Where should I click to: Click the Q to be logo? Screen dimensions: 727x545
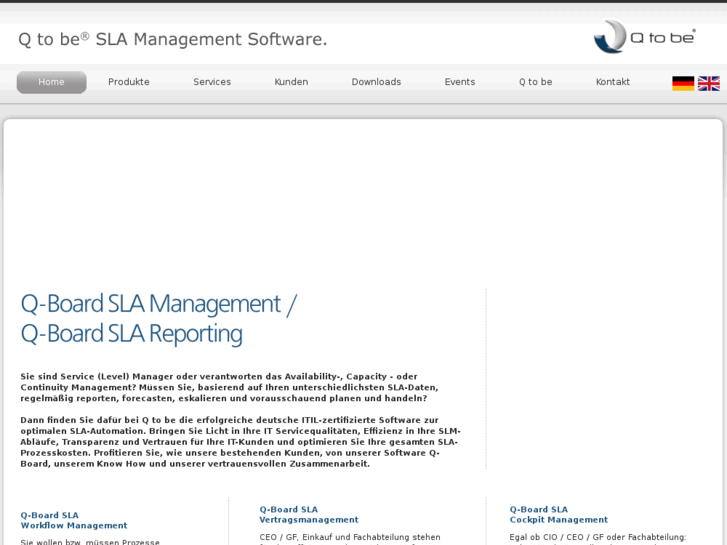click(644, 36)
